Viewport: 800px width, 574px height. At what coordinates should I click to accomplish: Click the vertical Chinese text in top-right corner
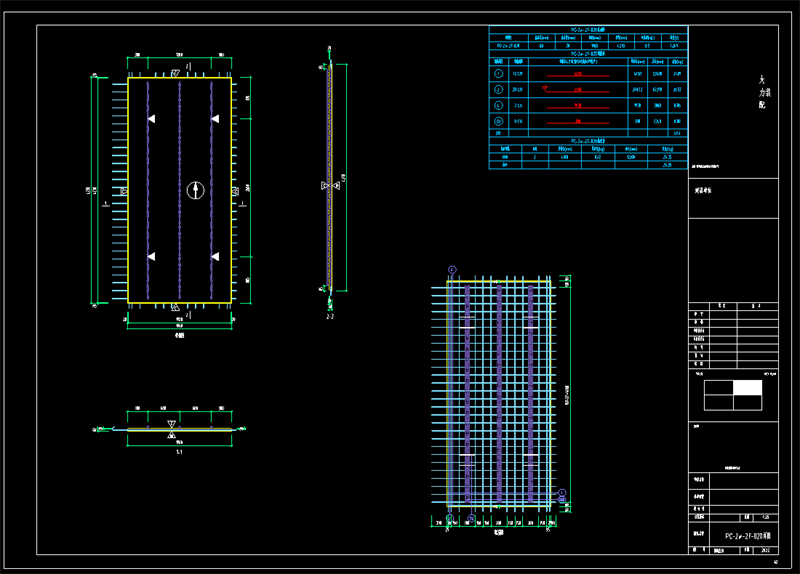[764, 92]
